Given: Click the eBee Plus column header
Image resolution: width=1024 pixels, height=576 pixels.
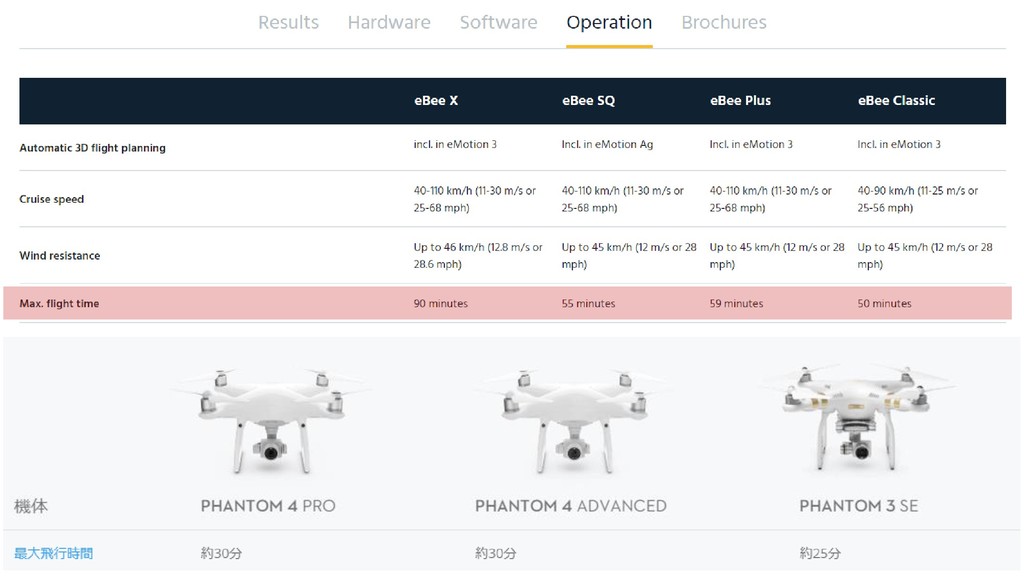Looking at the screenshot, I should coord(740,101).
